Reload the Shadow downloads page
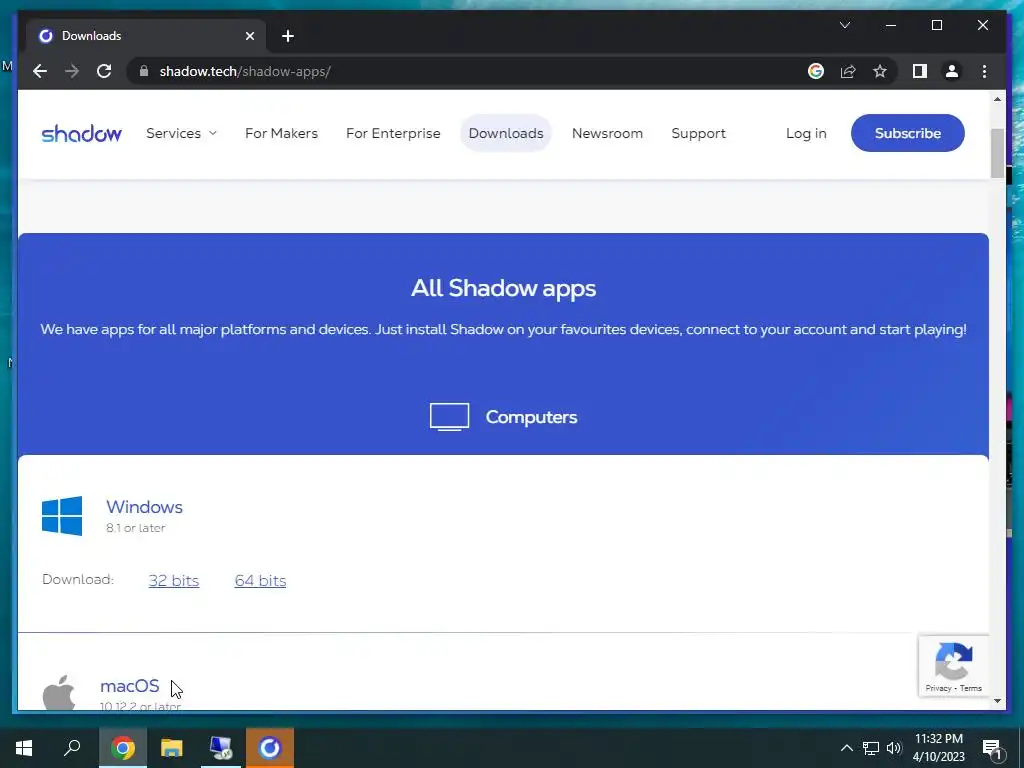Viewport: 1024px width, 768px height. click(104, 71)
